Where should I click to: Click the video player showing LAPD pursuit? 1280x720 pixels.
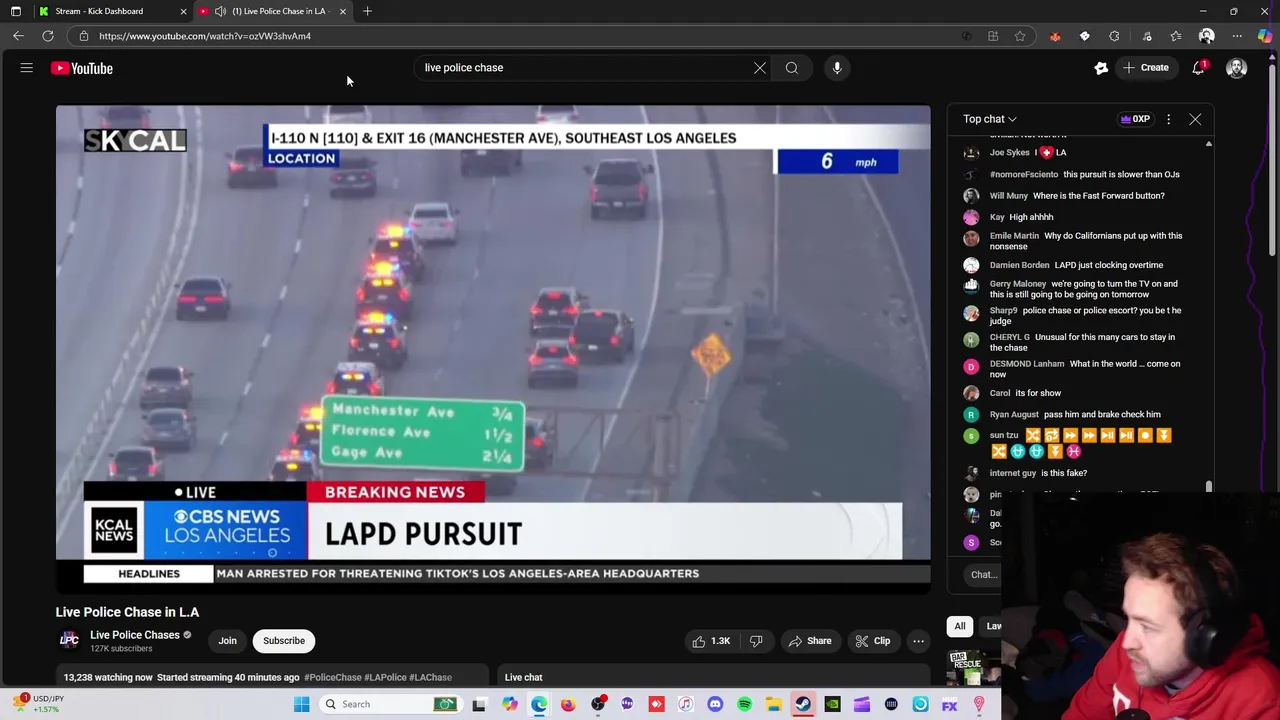[493, 348]
